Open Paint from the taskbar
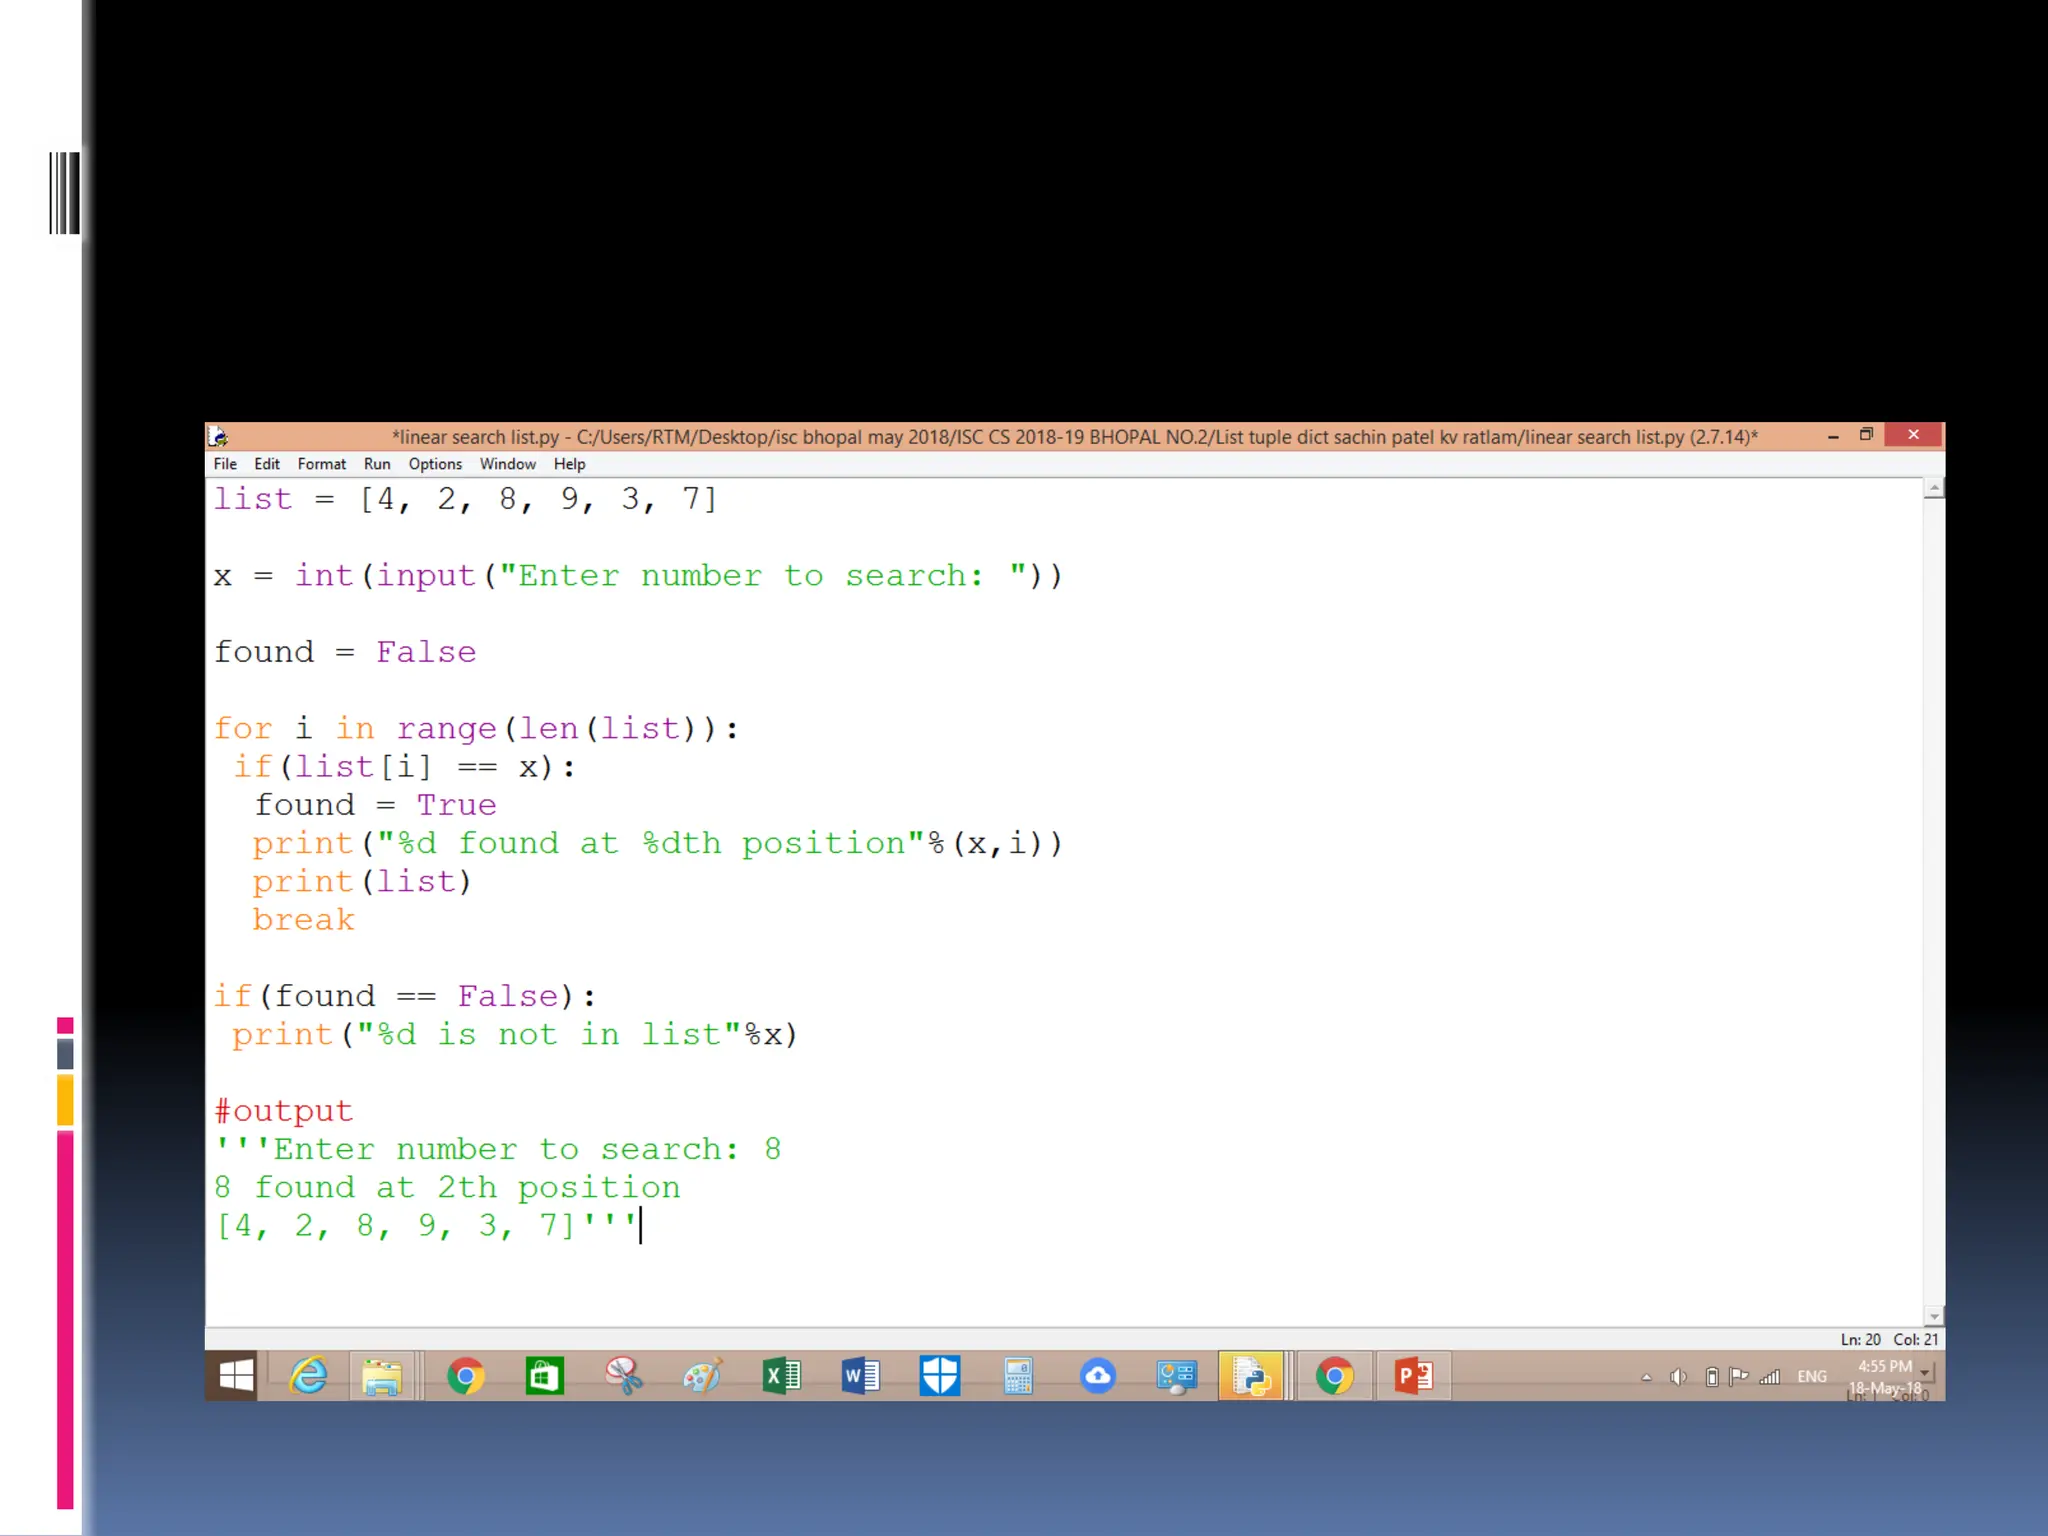This screenshot has height=1536, width=2048. pos(702,1377)
